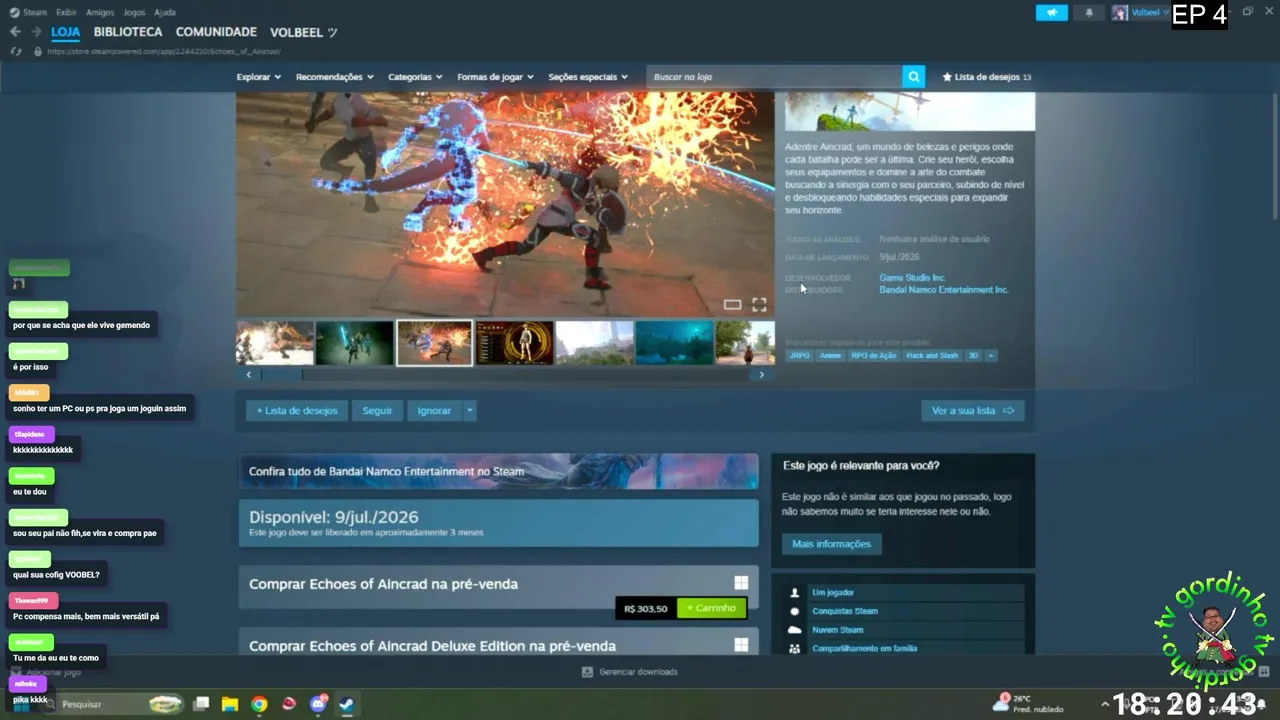Expand the Seções especiais dropdown

(x=588, y=77)
